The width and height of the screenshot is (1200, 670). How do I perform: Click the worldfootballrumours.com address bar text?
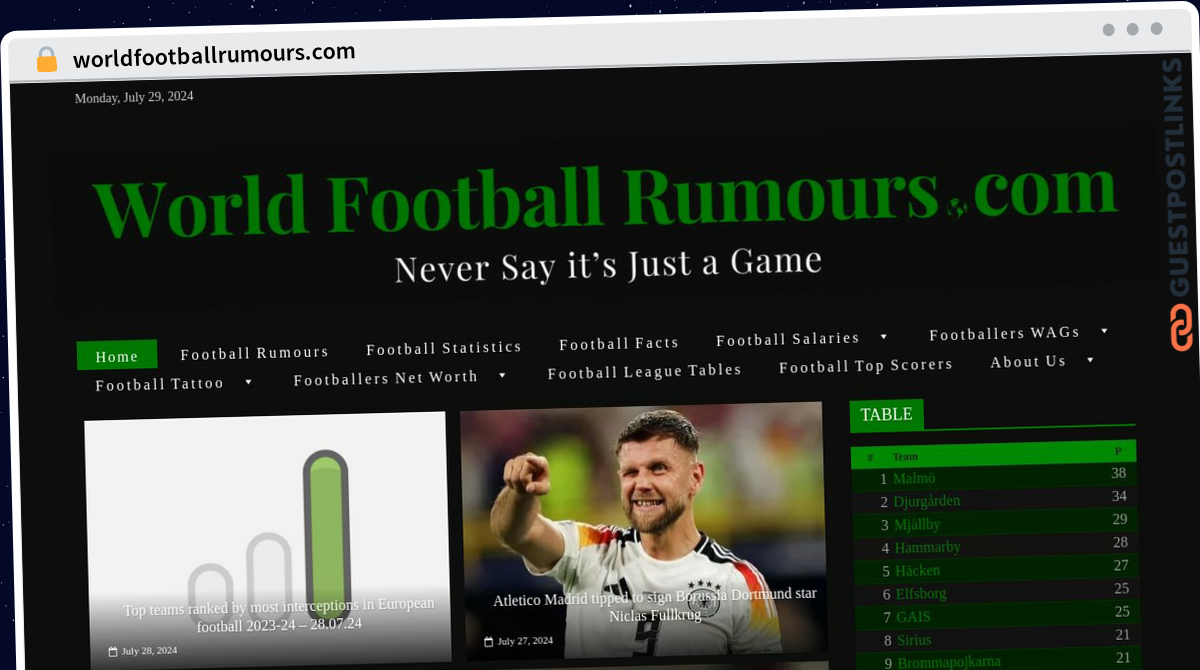[214, 55]
